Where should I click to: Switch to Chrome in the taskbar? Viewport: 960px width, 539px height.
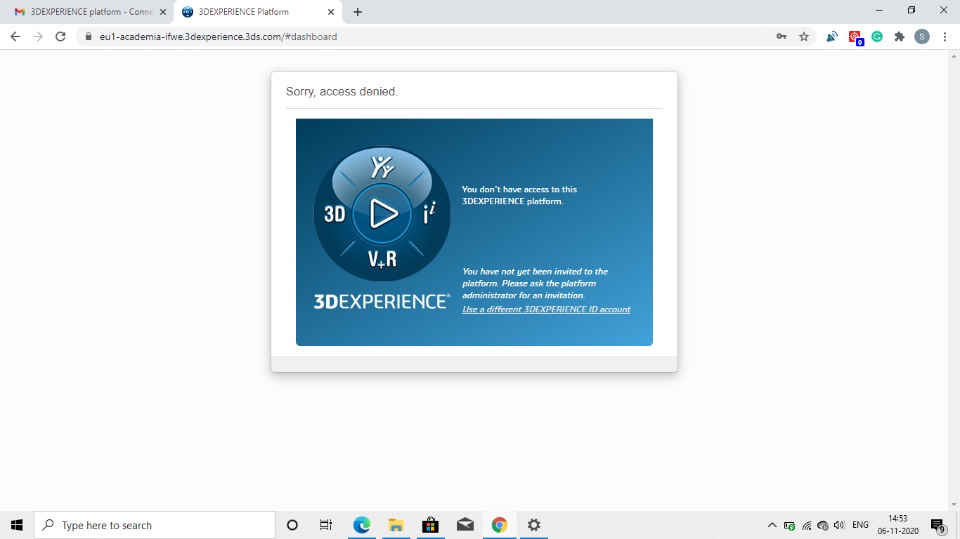(500, 525)
